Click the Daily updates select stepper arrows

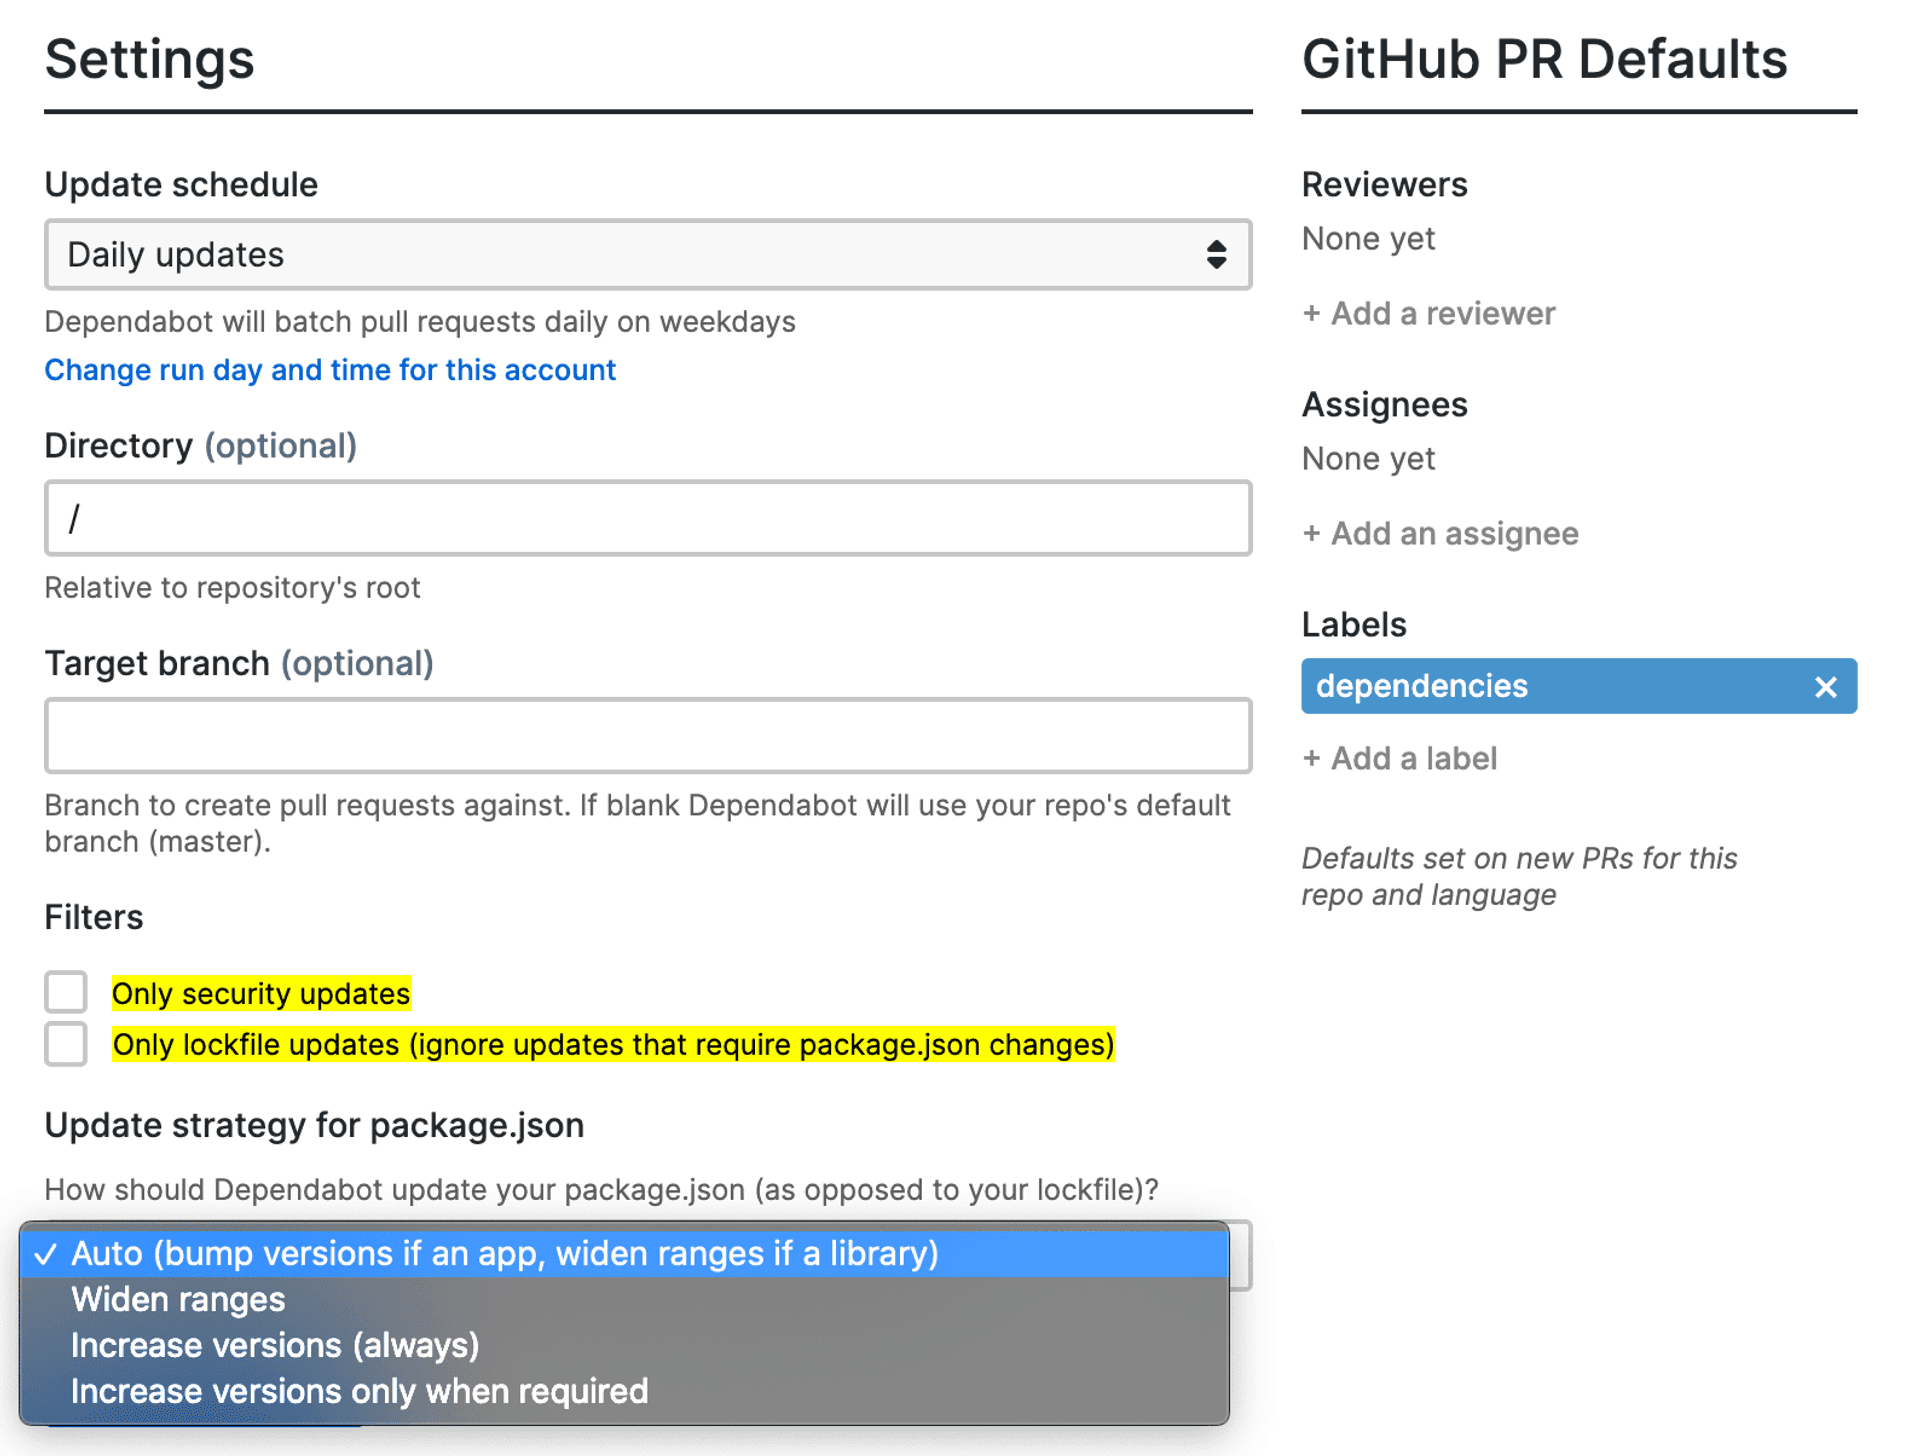(x=1216, y=255)
